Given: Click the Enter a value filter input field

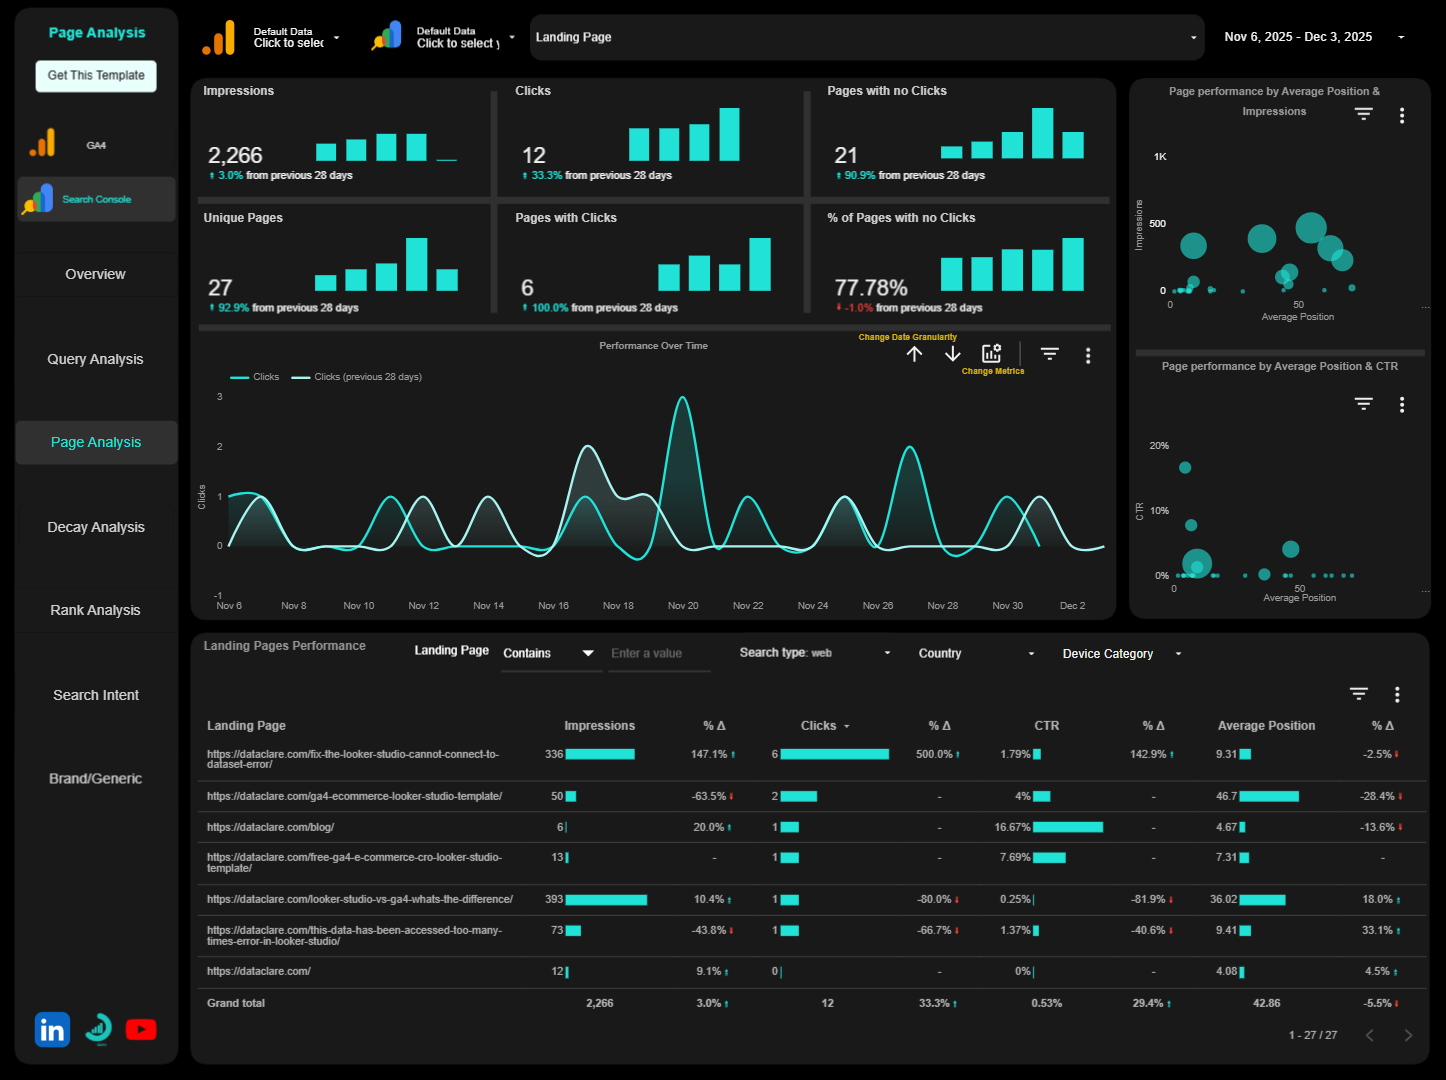Looking at the screenshot, I should 658,653.
